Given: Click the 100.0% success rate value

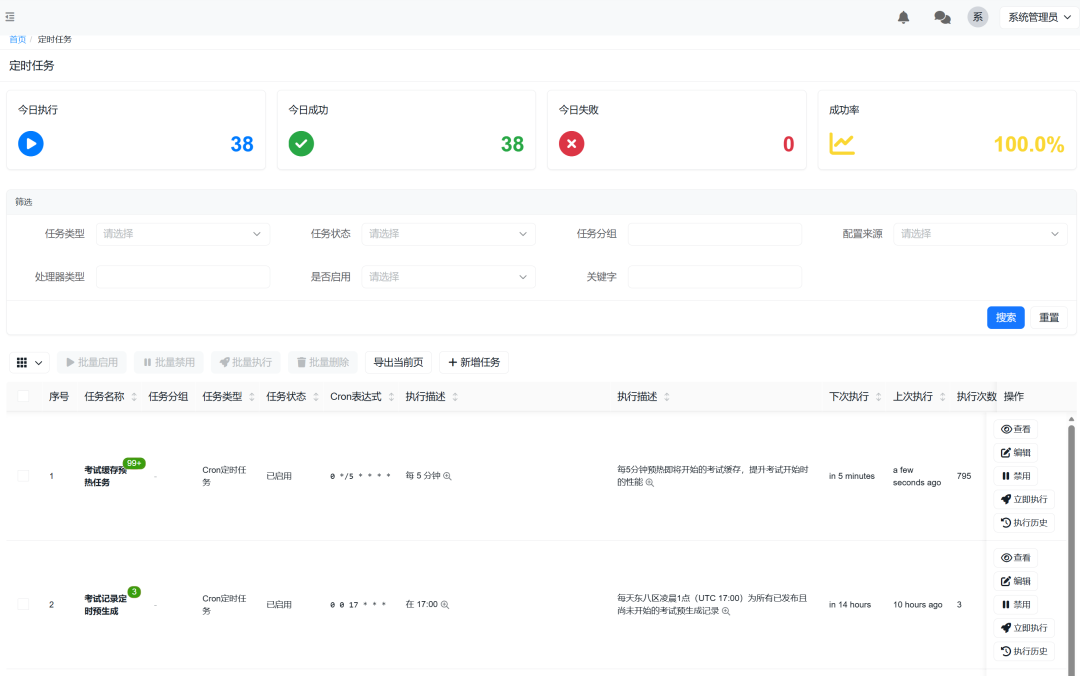Looking at the screenshot, I should 1029,144.
